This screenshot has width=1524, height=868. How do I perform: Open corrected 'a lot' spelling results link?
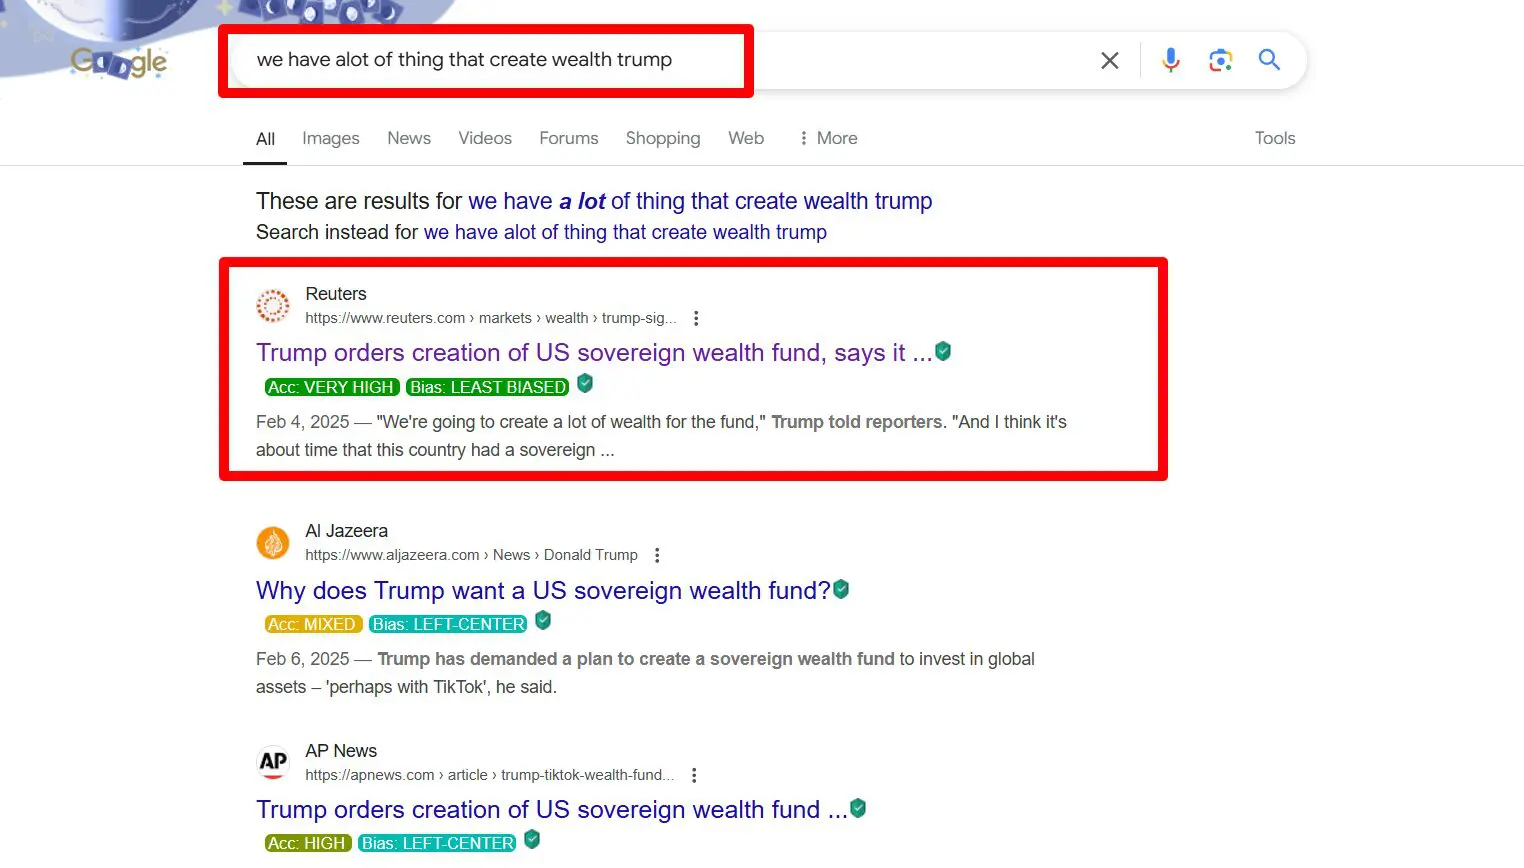[700, 201]
